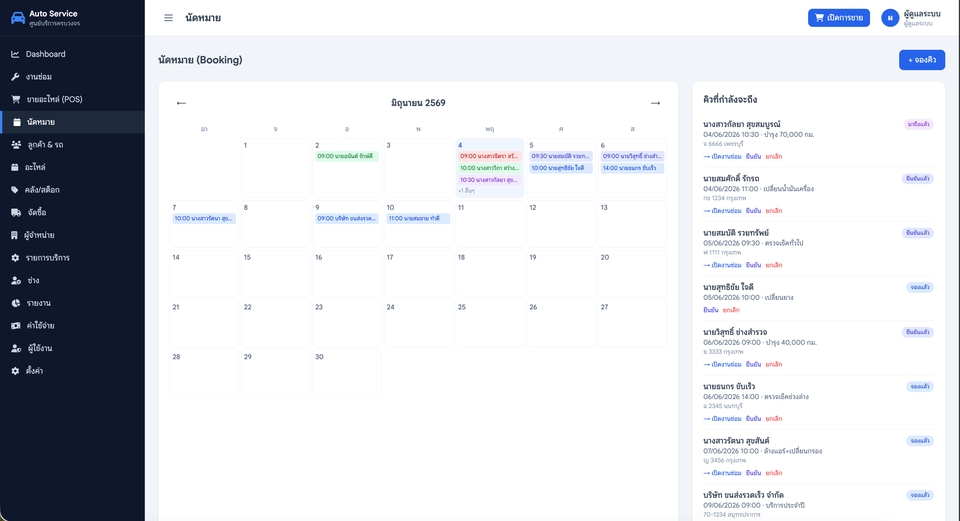
Task: Open the คลัง/สต็อก sidebar page
Action: point(72,190)
